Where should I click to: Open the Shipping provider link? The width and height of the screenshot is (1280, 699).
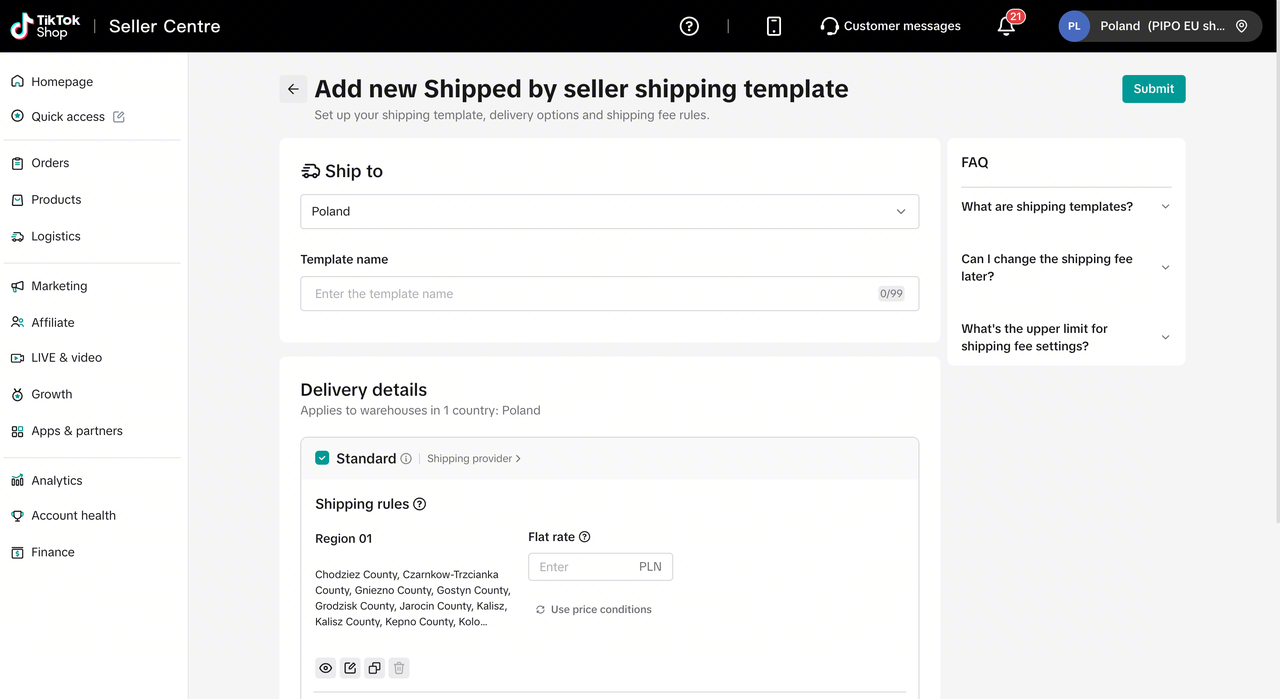pos(474,459)
